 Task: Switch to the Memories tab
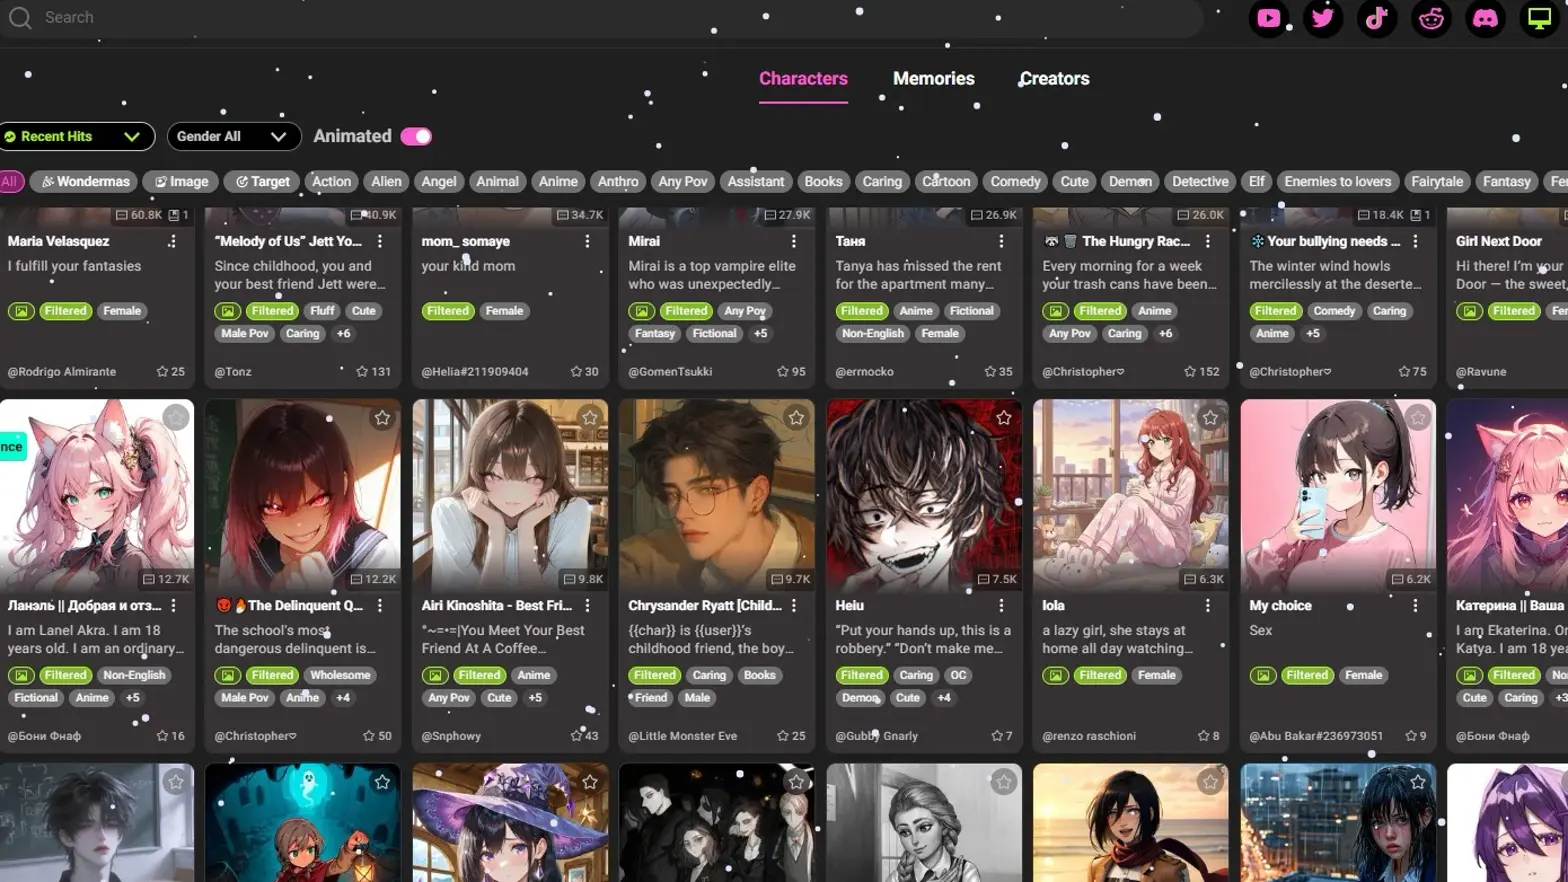(x=933, y=79)
